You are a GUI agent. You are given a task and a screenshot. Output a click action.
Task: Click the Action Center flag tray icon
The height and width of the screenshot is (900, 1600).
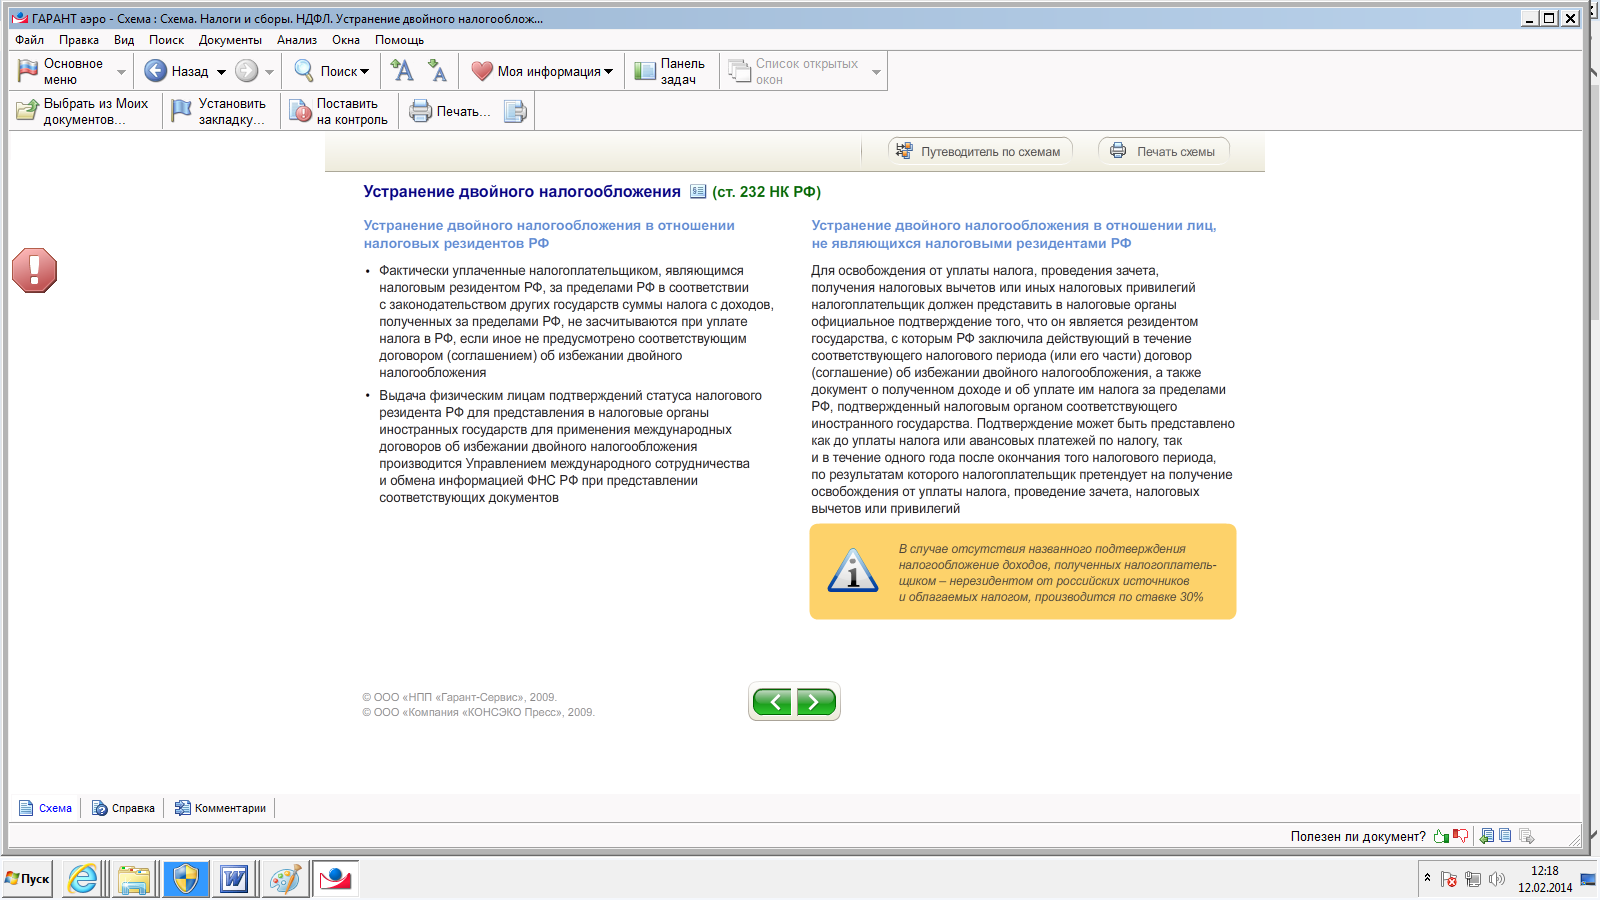click(x=1449, y=879)
